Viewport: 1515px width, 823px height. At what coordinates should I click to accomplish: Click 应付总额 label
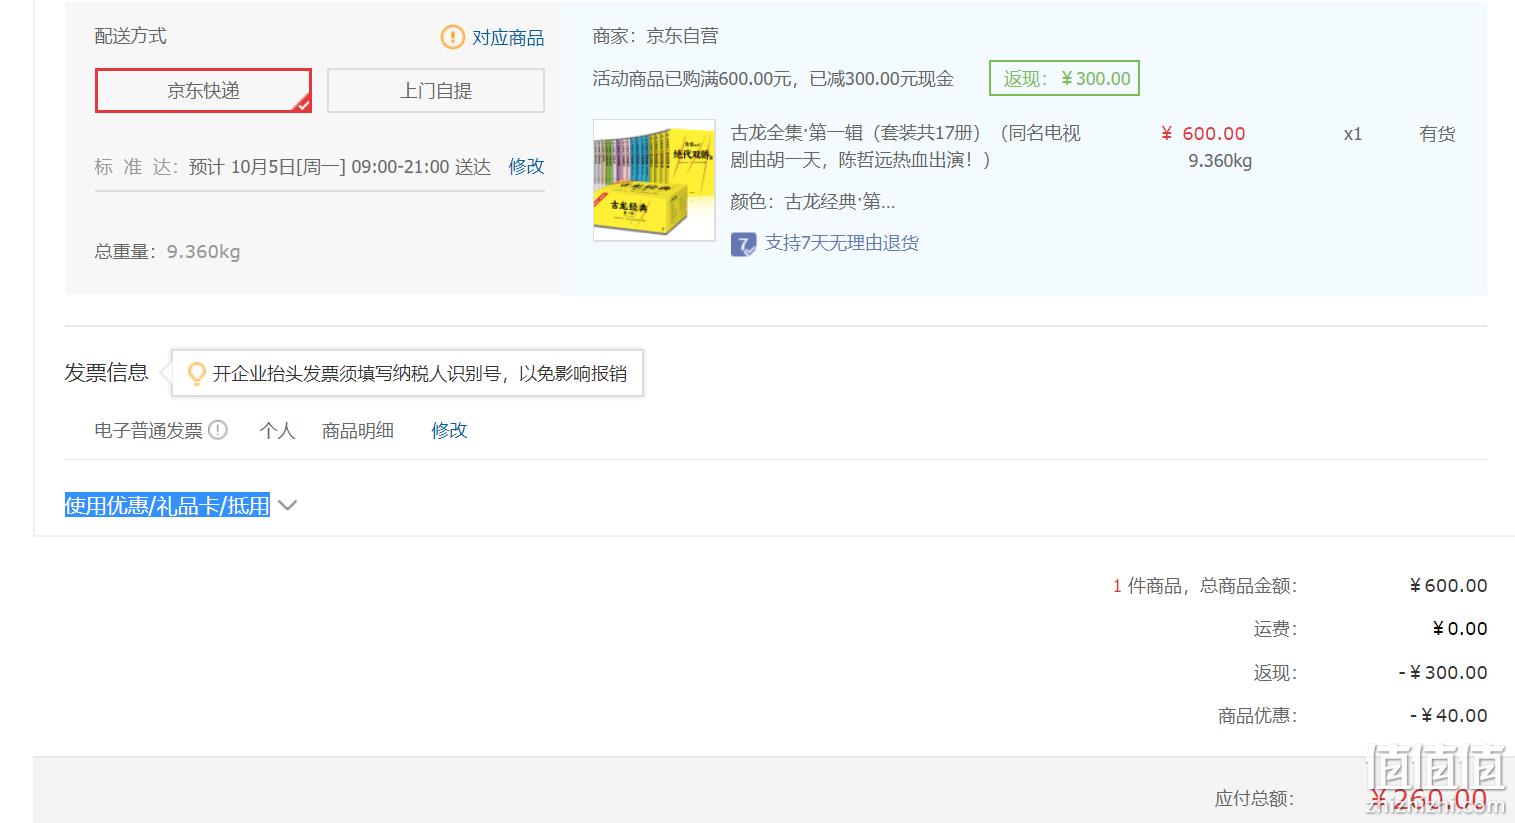point(1255,798)
